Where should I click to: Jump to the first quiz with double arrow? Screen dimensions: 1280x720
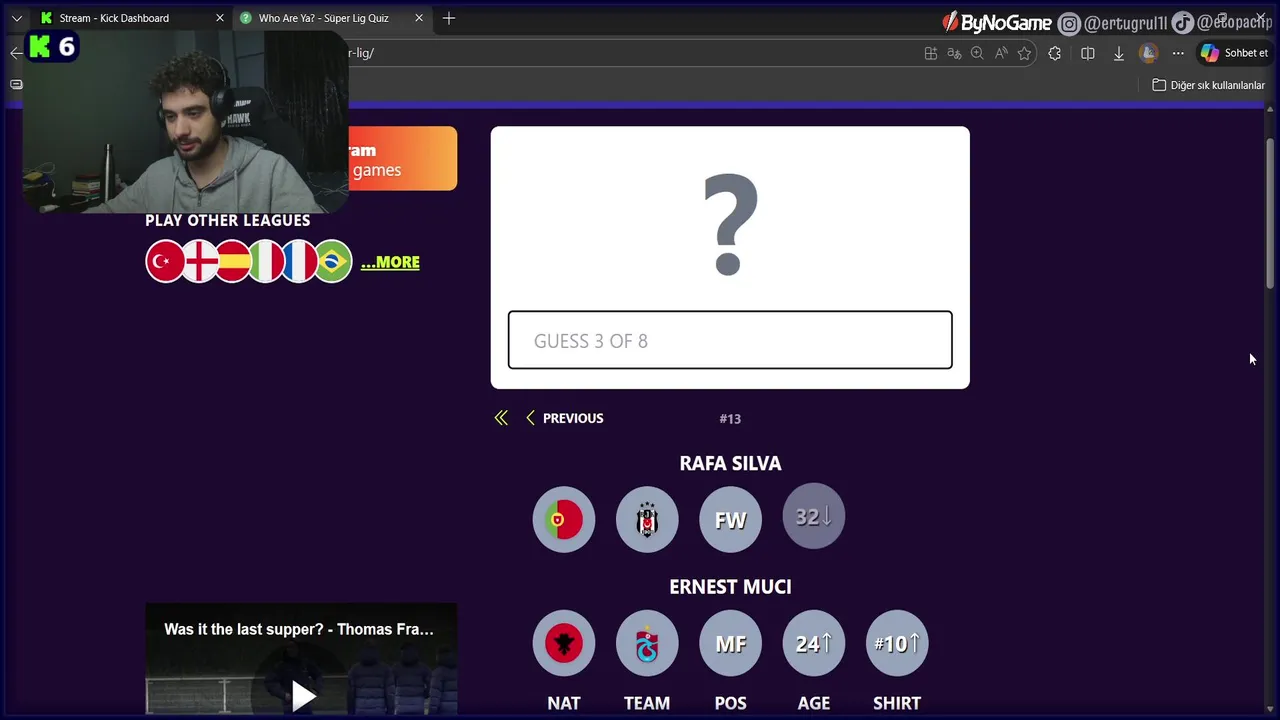tap(501, 418)
